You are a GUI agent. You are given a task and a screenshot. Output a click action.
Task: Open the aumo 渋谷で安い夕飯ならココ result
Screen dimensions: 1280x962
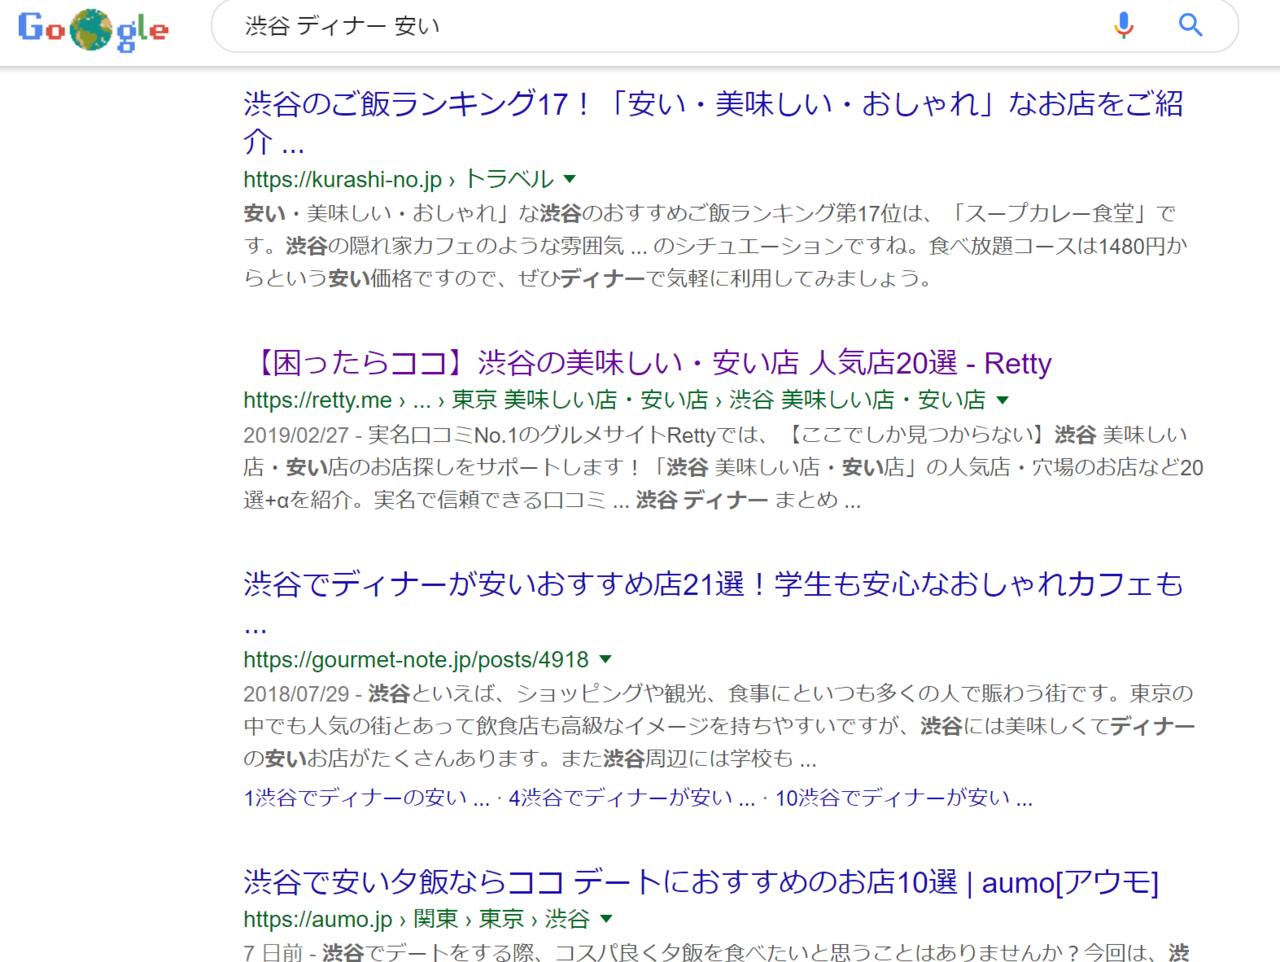click(701, 882)
